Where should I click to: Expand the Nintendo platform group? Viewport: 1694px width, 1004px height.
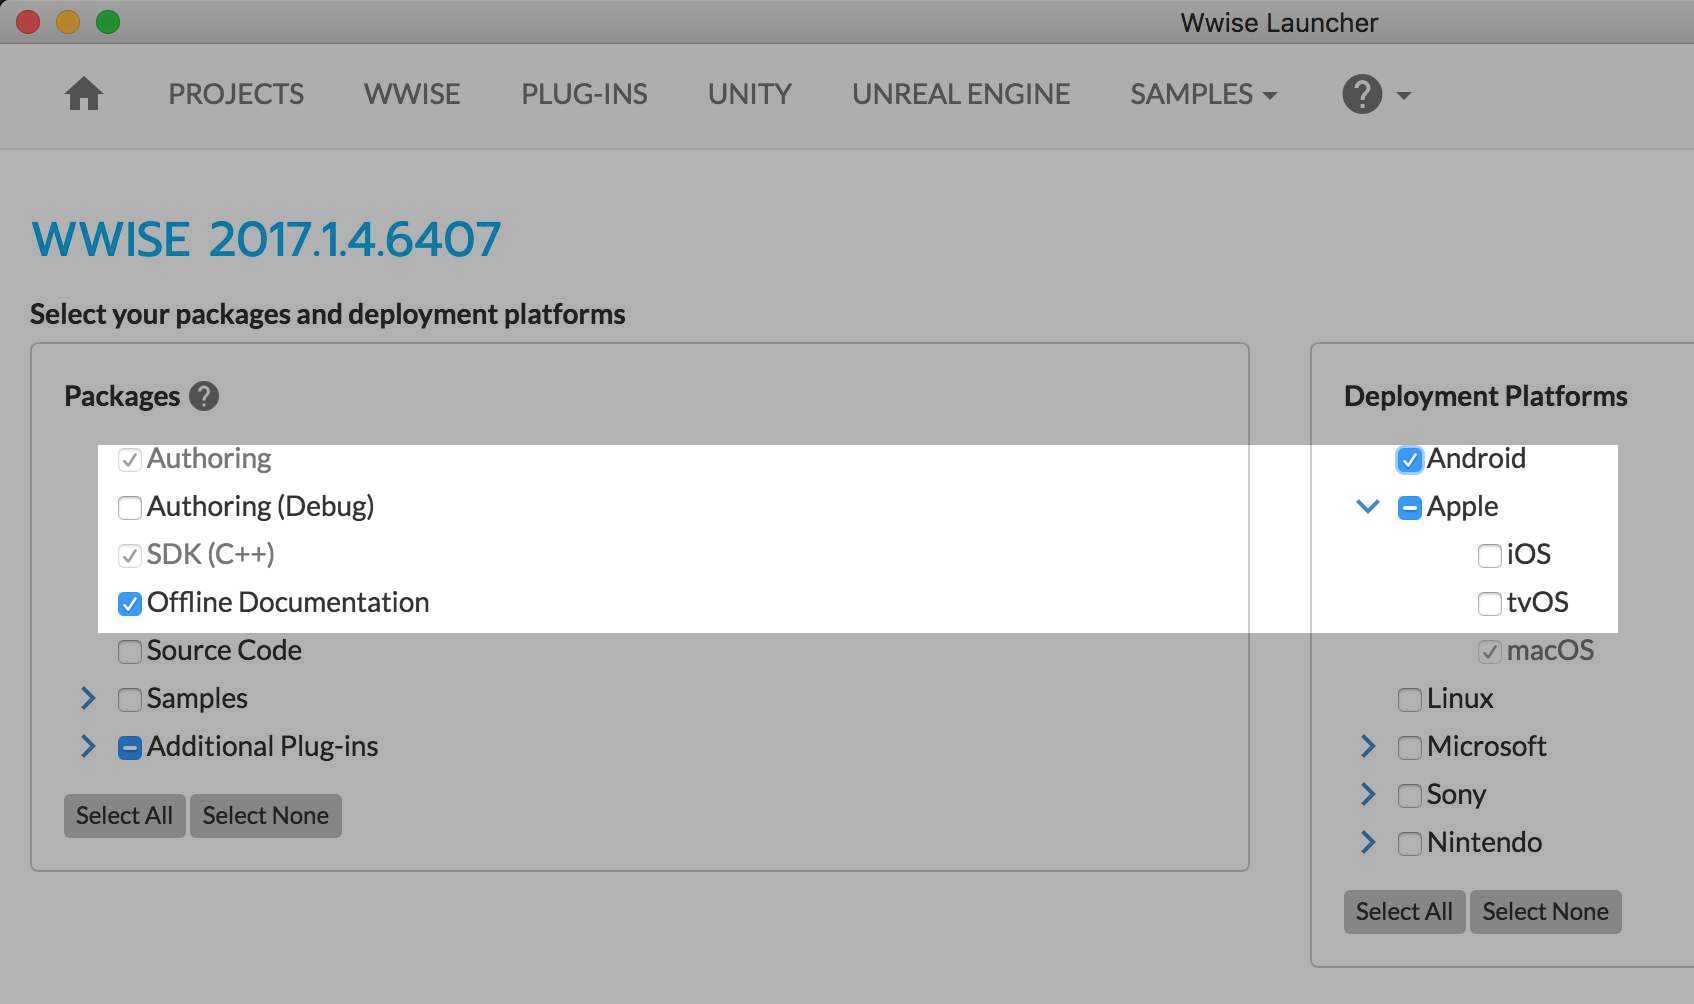(x=1368, y=842)
